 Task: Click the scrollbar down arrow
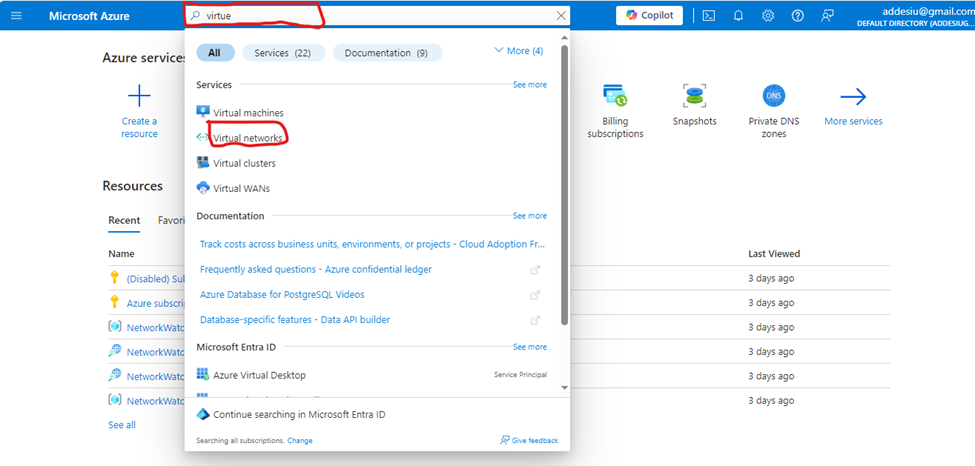tap(565, 387)
